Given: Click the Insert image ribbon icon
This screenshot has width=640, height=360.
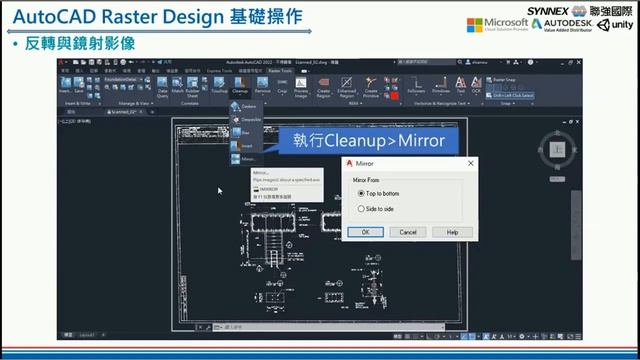Looking at the screenshot, I should tap(65, 85).
